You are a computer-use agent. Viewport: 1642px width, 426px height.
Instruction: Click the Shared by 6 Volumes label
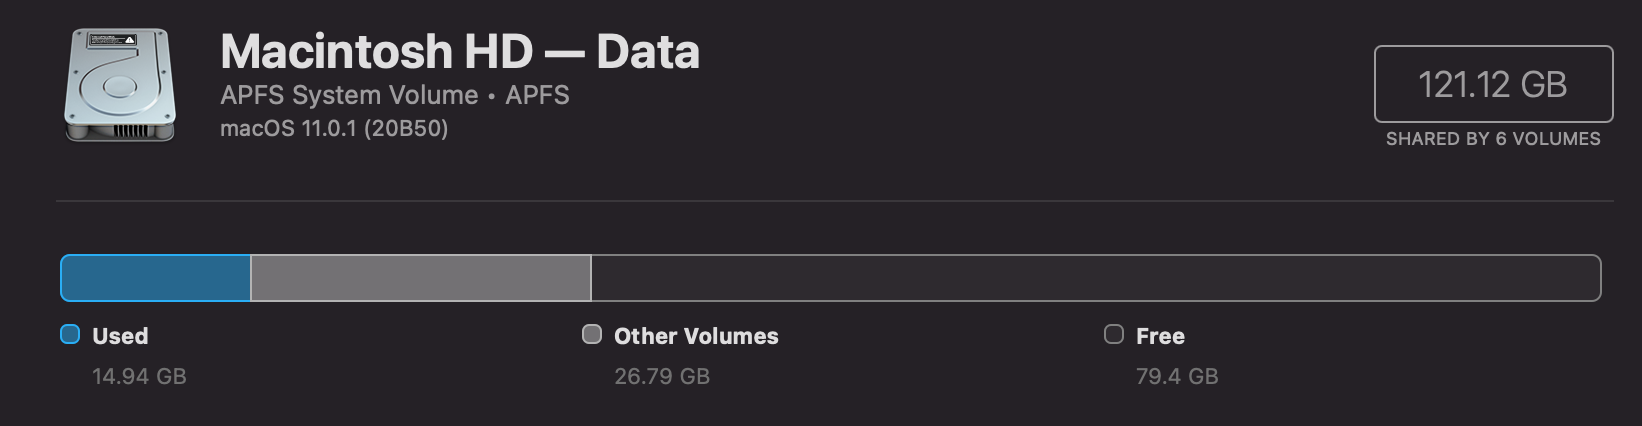coord(1493,139)
